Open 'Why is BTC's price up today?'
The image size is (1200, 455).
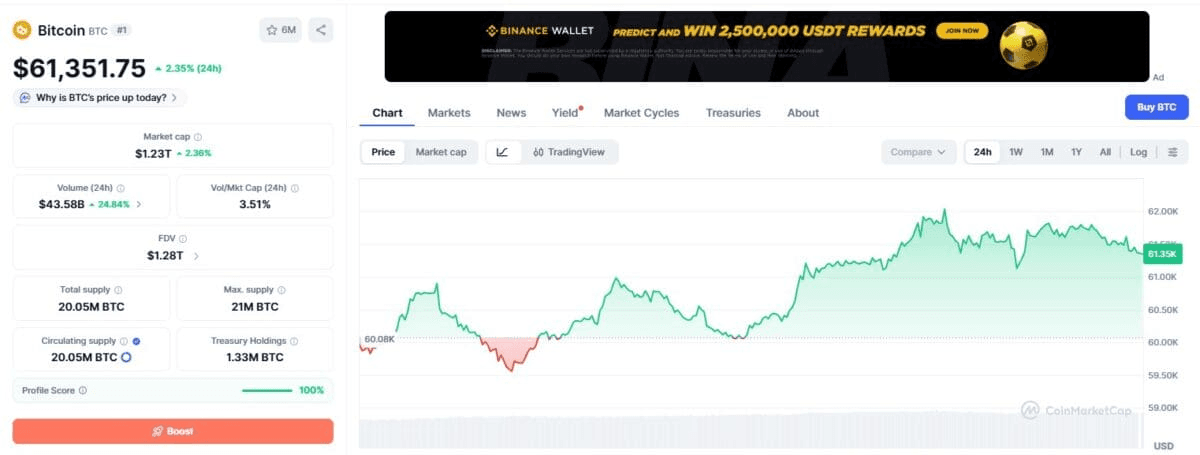100,98
